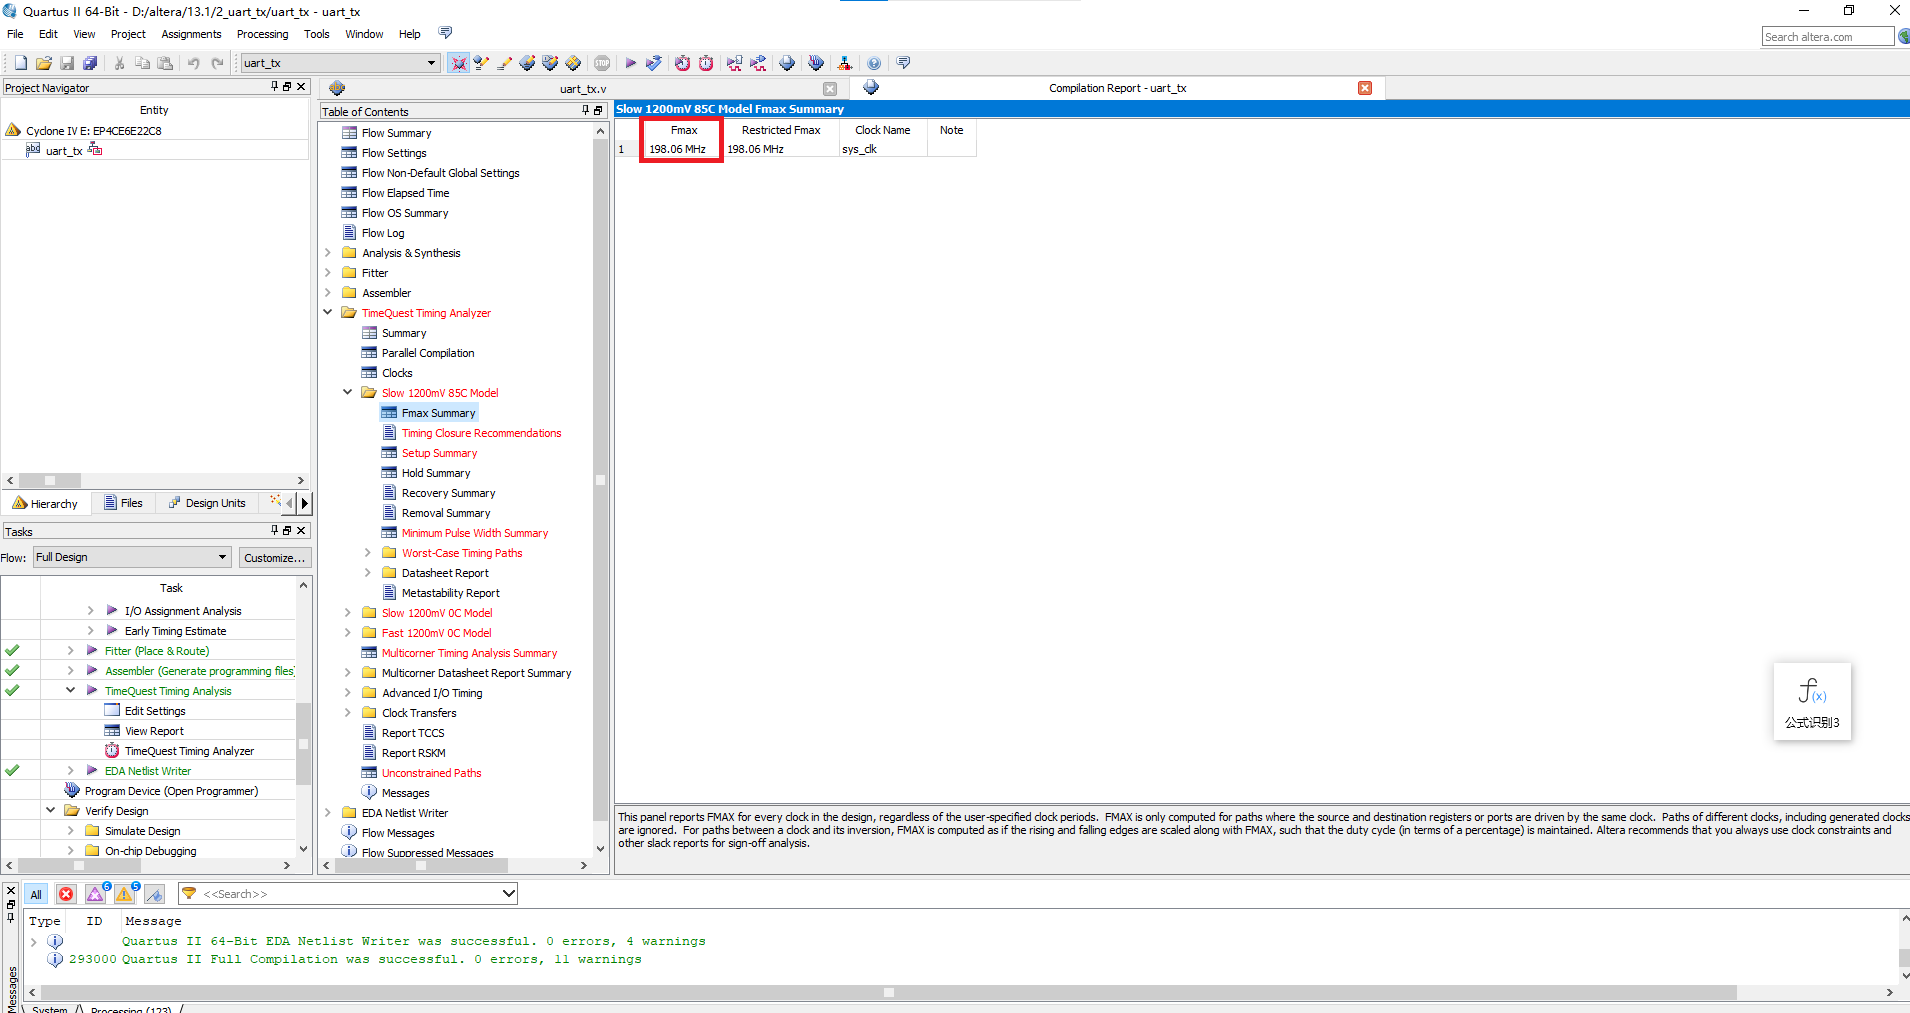Open the message Search dropdown arrow
1910x1013 pixels.
[x=508, y=894]
